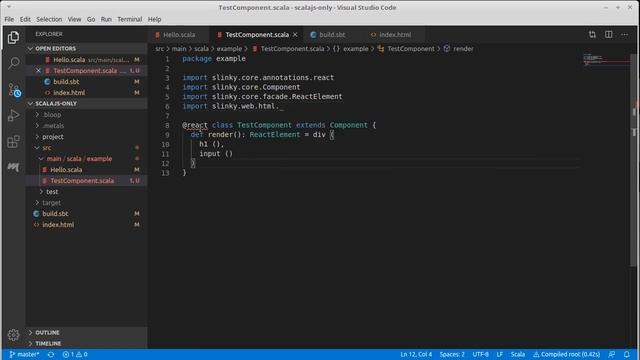Open the Edit menu
The height and width of the screenshot is (360, 640).
(x=25, y=19)
